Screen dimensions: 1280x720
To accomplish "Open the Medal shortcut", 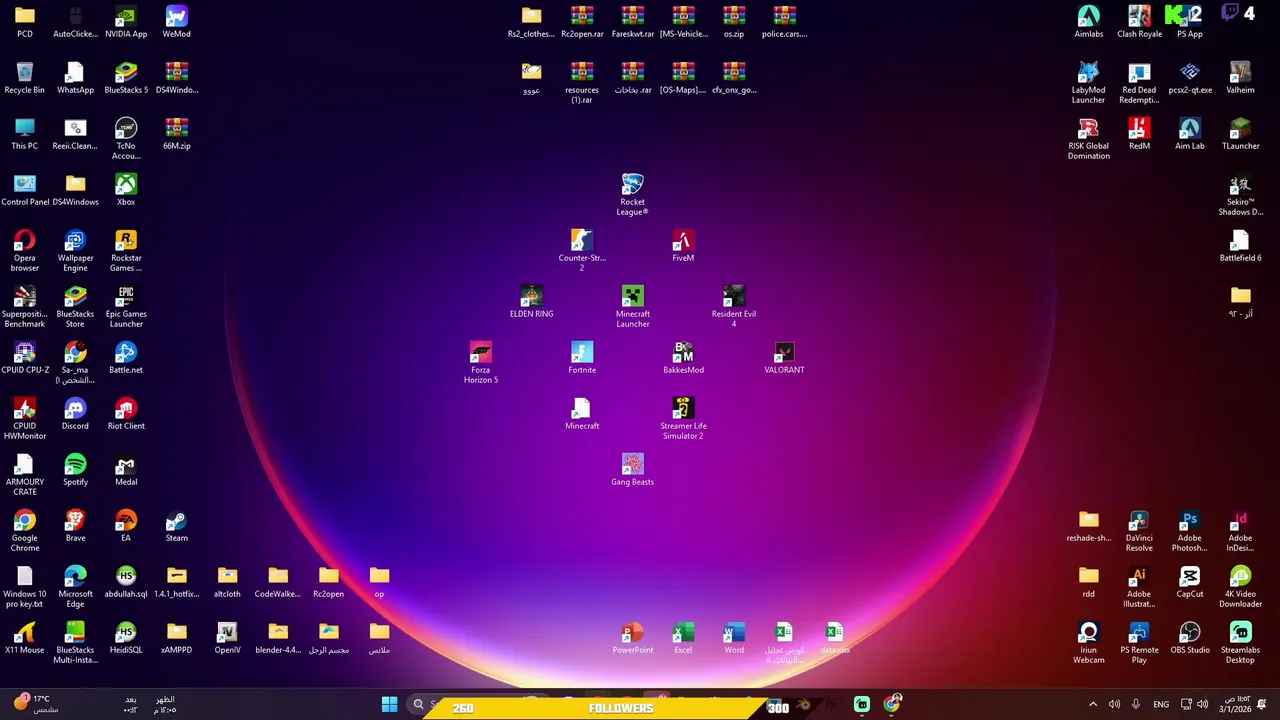I will (126, 470).
